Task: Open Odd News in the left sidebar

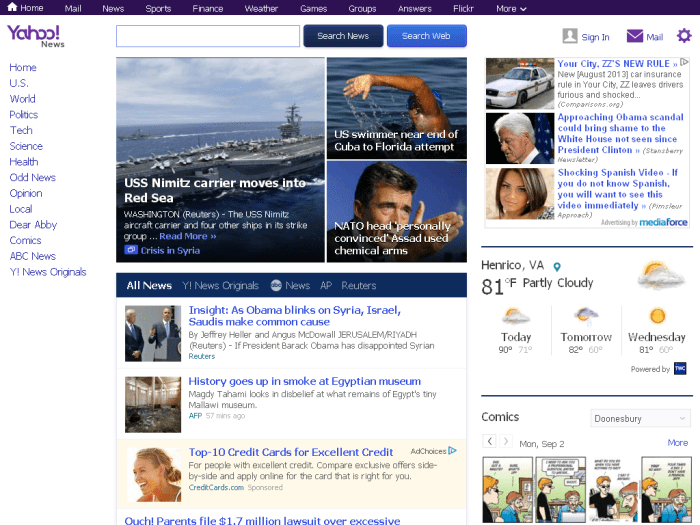Action: 33,177
